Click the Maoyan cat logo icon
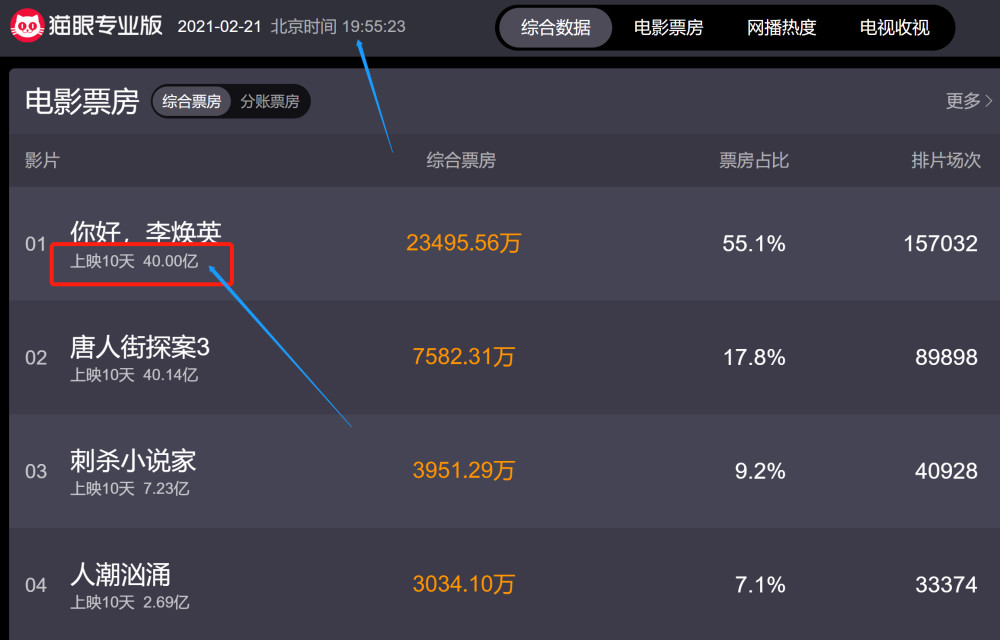The width and height of the screenshot is (1000, 640). [x=27, y=26]
